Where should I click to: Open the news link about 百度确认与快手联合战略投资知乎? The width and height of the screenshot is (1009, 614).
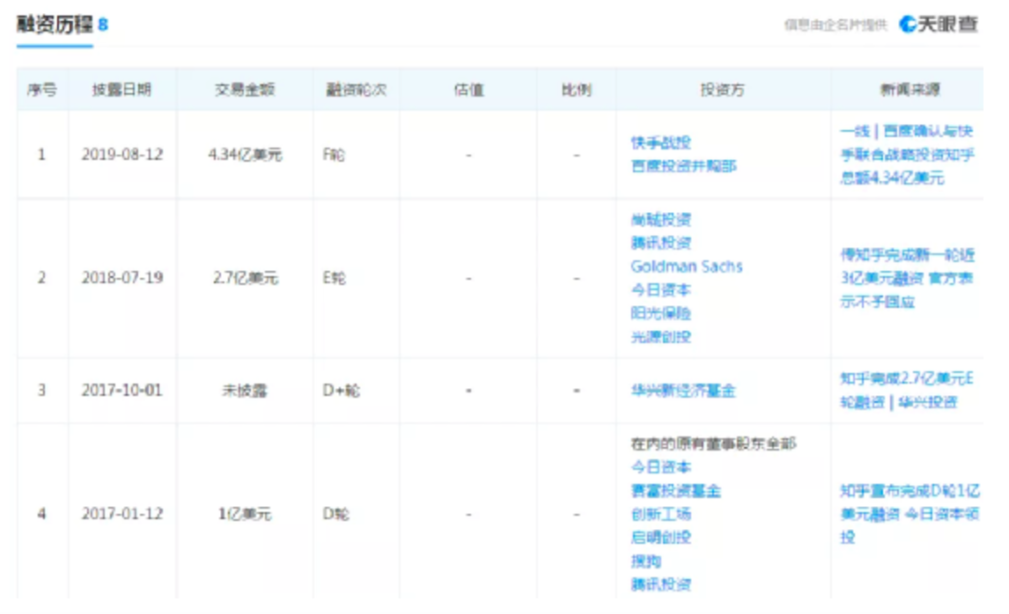coord(907,154)
